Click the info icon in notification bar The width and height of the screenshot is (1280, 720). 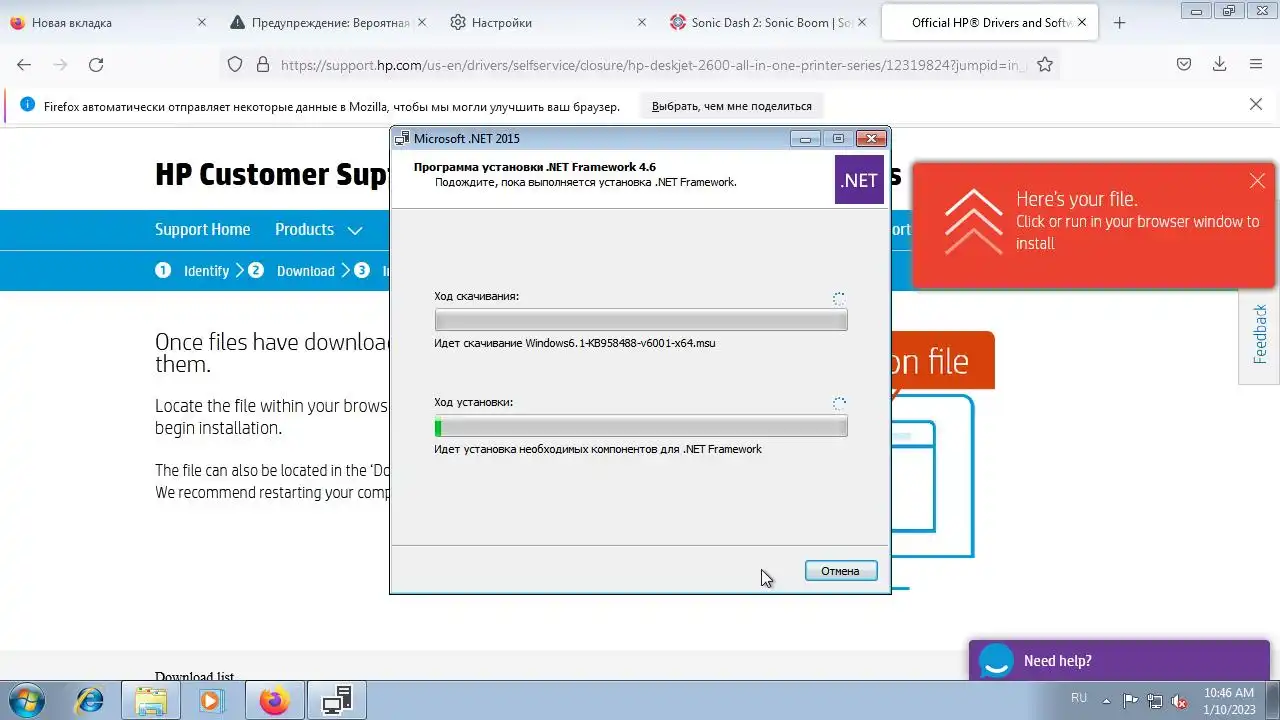click(27, 105)
